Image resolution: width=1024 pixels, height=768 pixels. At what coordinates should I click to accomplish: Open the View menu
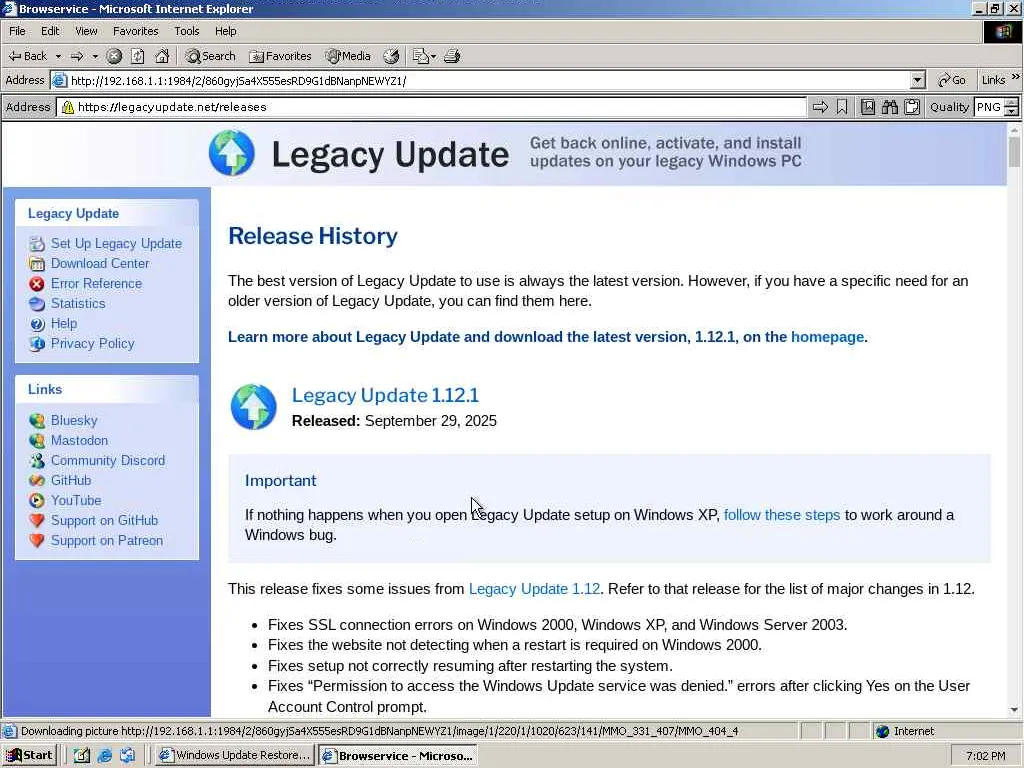pos(86,31)
